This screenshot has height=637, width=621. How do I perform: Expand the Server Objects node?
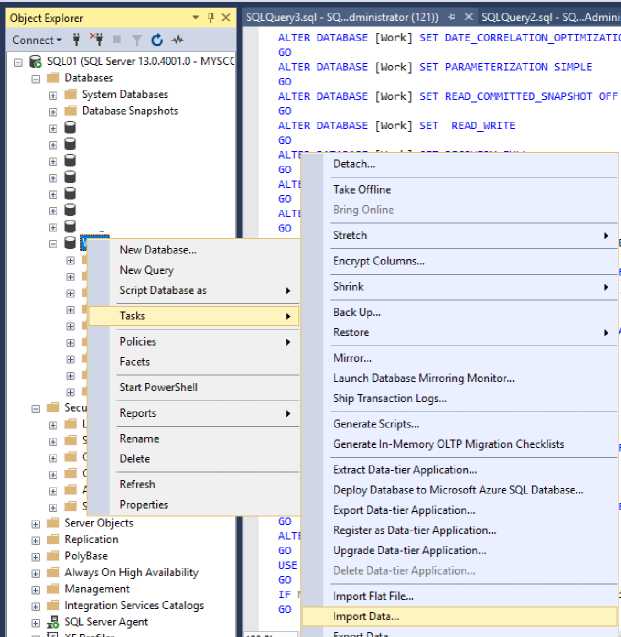(x=36, y=524)
